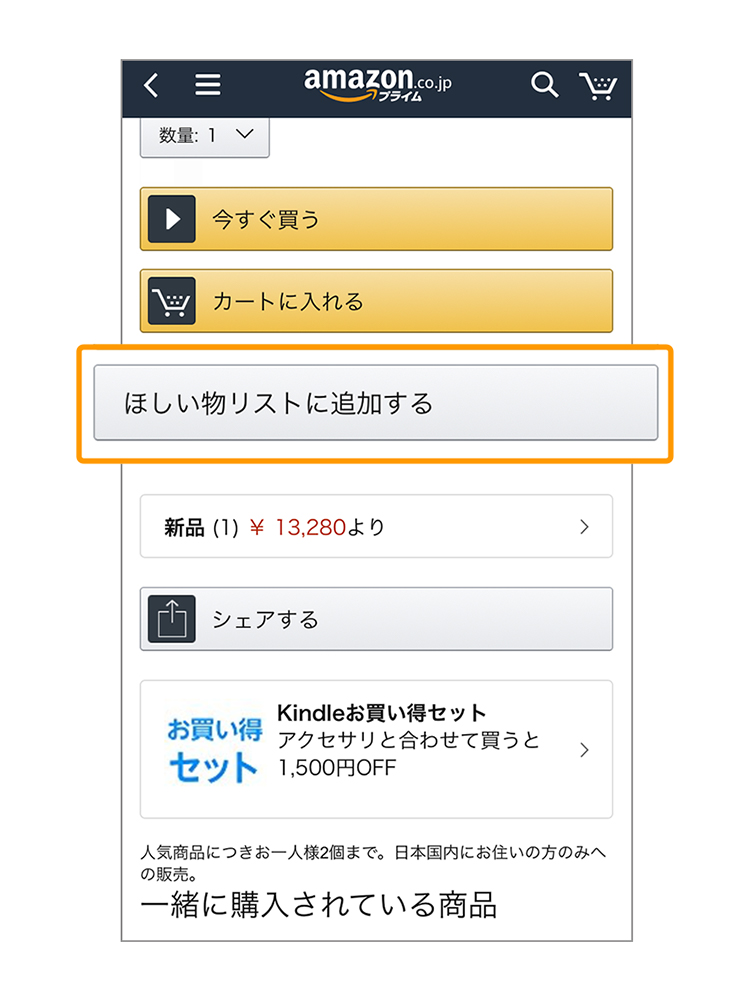
Task: Click the amazon.co.jp Prime logo
Action: (x=377, y=85)
